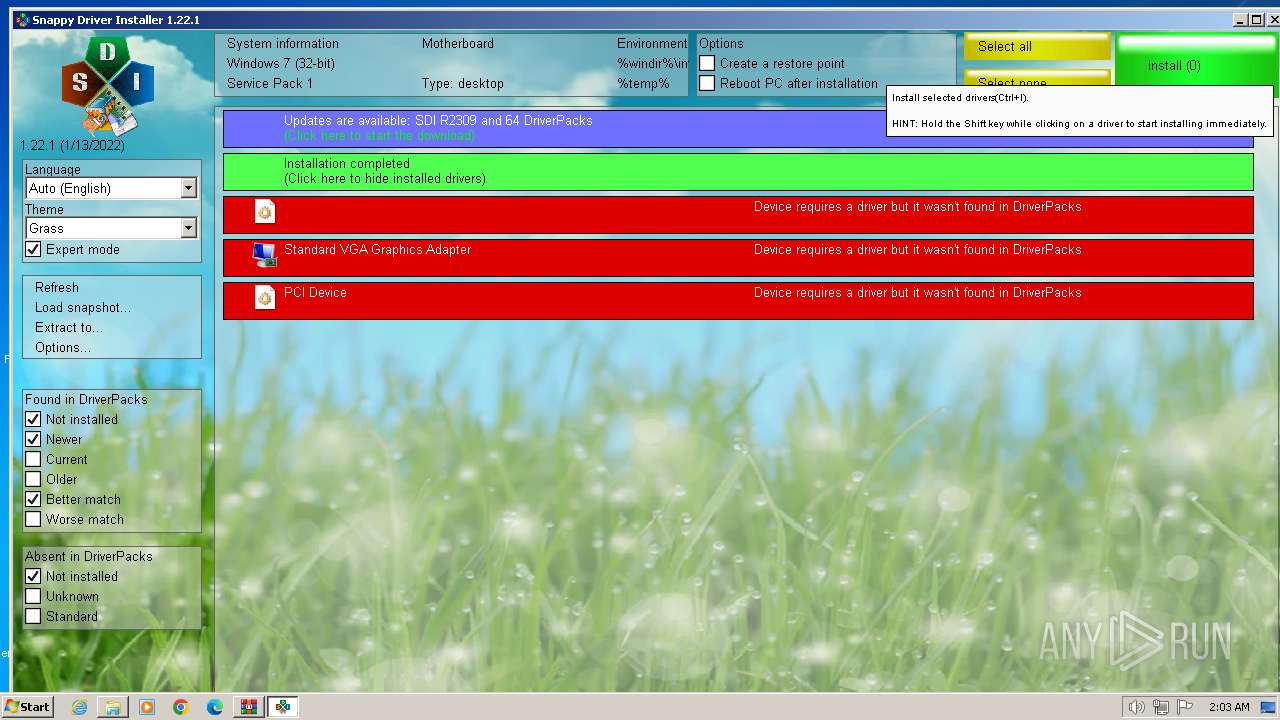The image size is (1280, 720).
Task: Click the Motherboard heading
Action: (458, 43)
